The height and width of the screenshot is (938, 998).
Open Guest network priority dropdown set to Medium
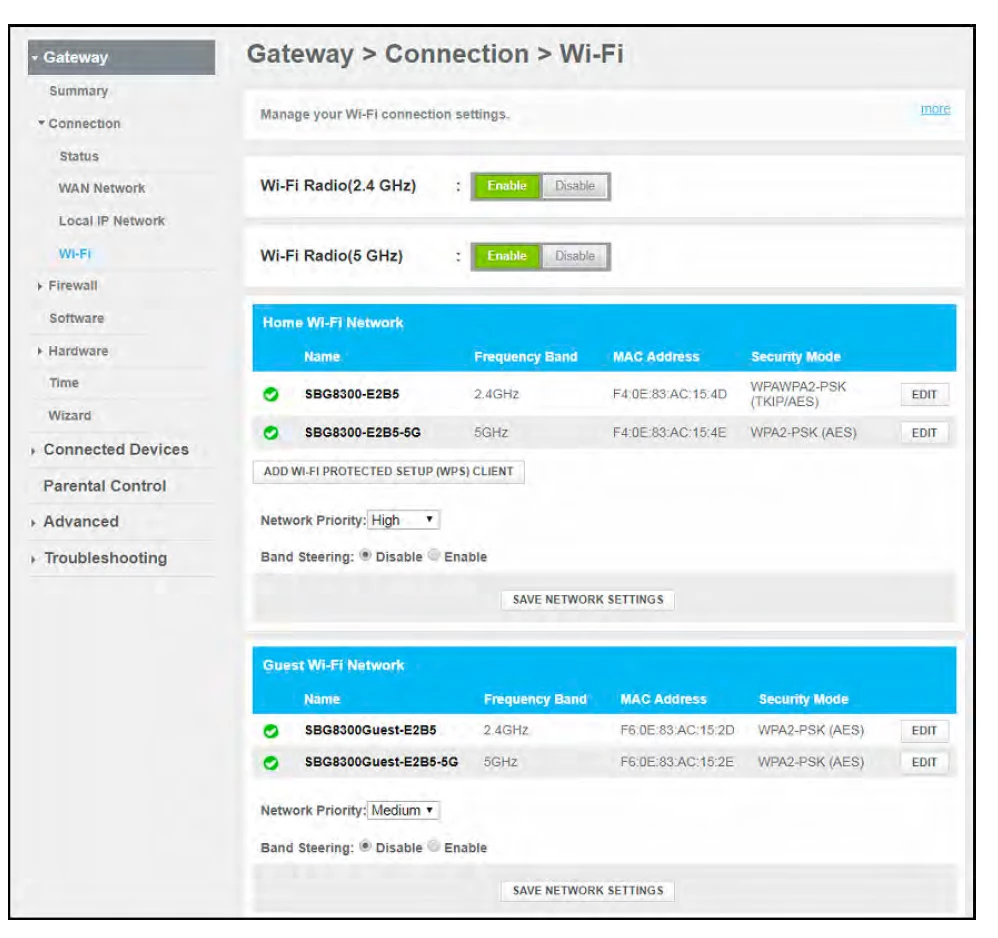pyautogui.click(x=404, y=810)
